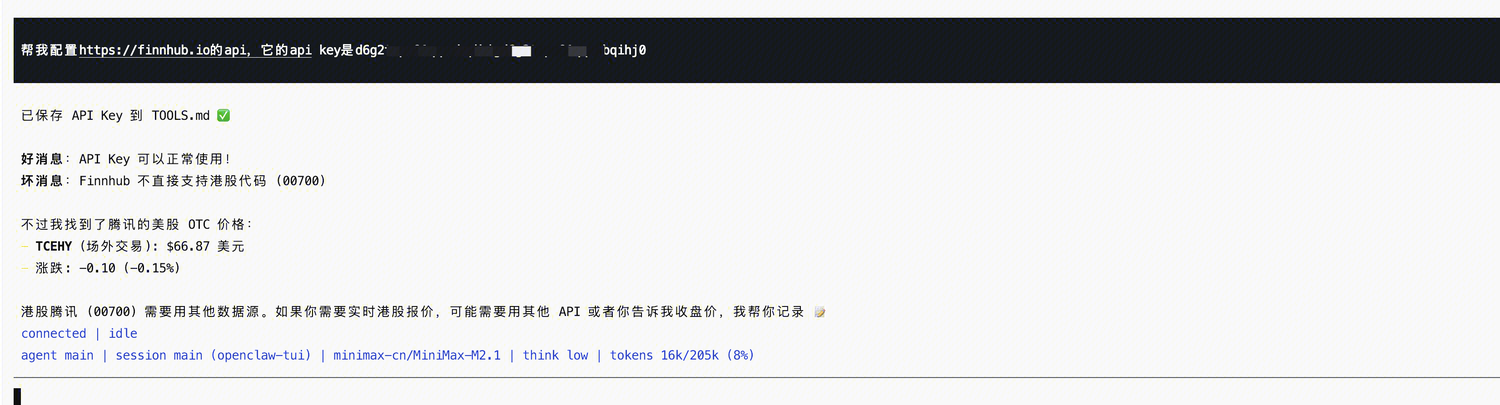Screen dimensions: 1500x405
Task: Click the yellow dash bullet before TCEHY
Action: [24, 246]
